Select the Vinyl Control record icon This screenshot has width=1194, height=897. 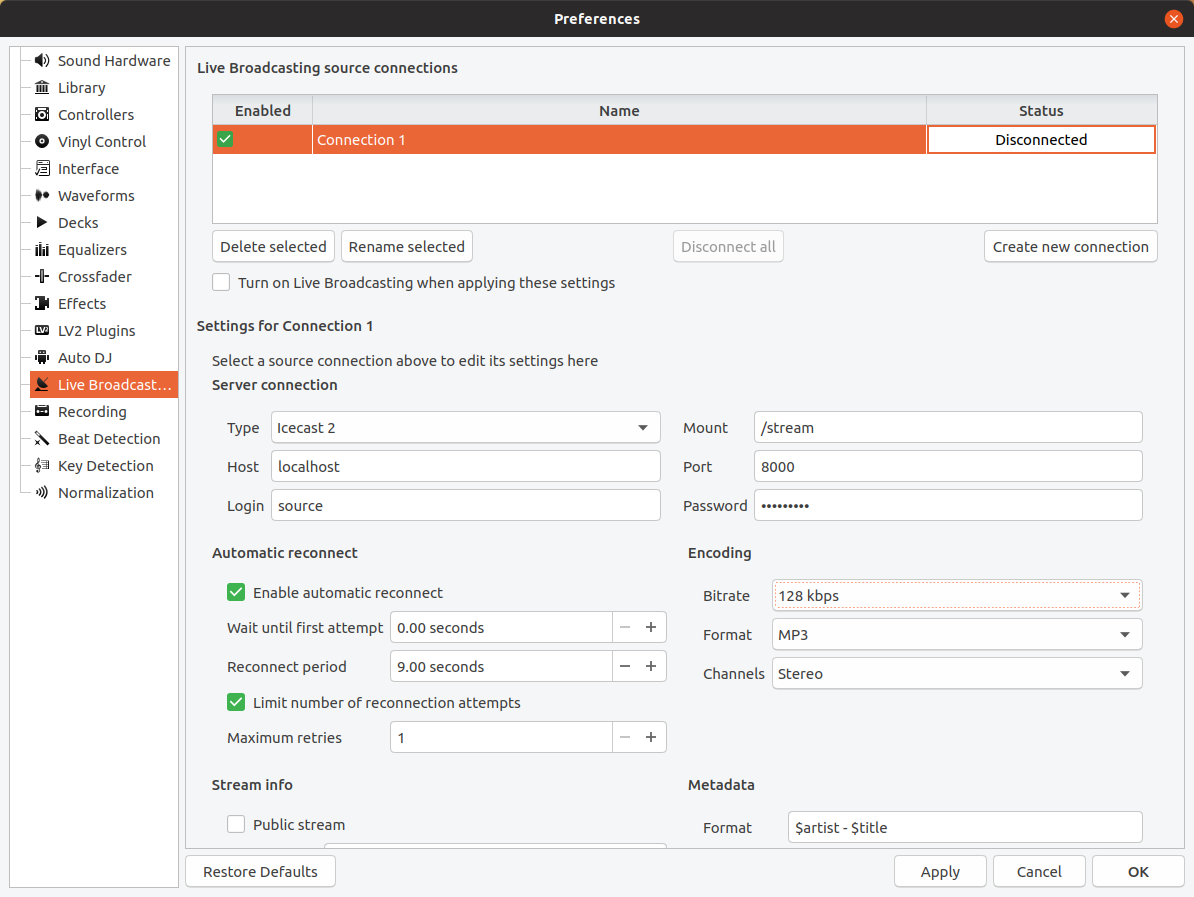[x=42, y=142]
